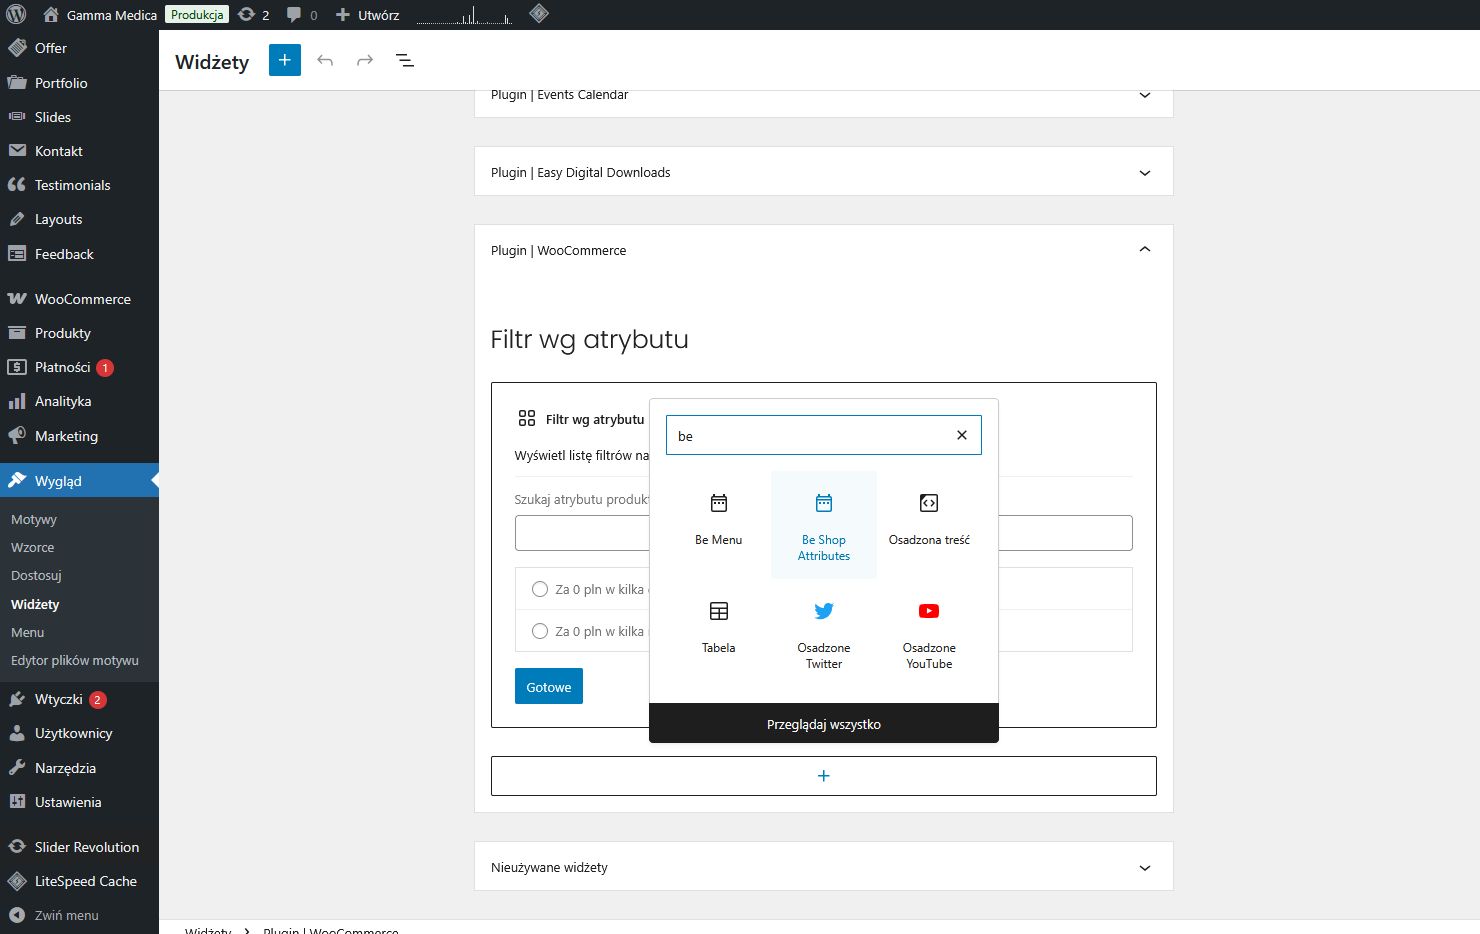Click the block search input field
The image size is (1480, 934).
808,436
